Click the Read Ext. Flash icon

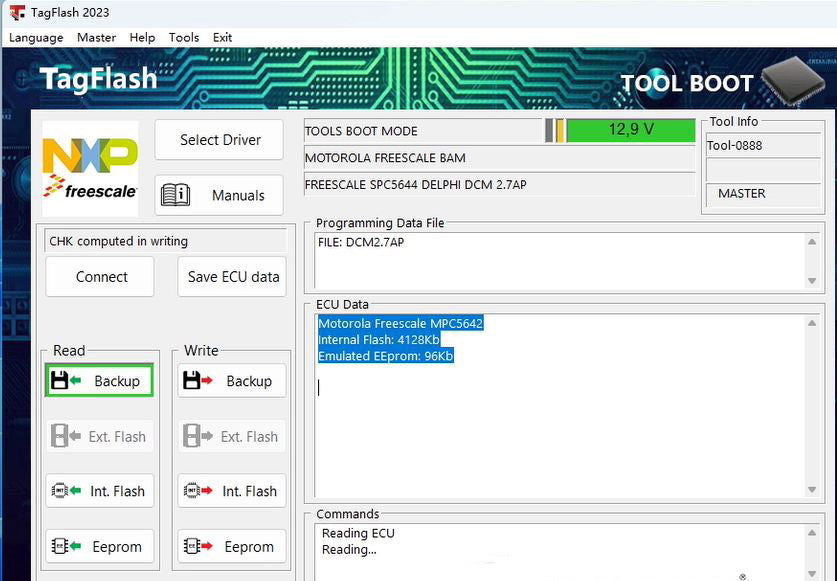pyautogui.click(x=65, y=436)
